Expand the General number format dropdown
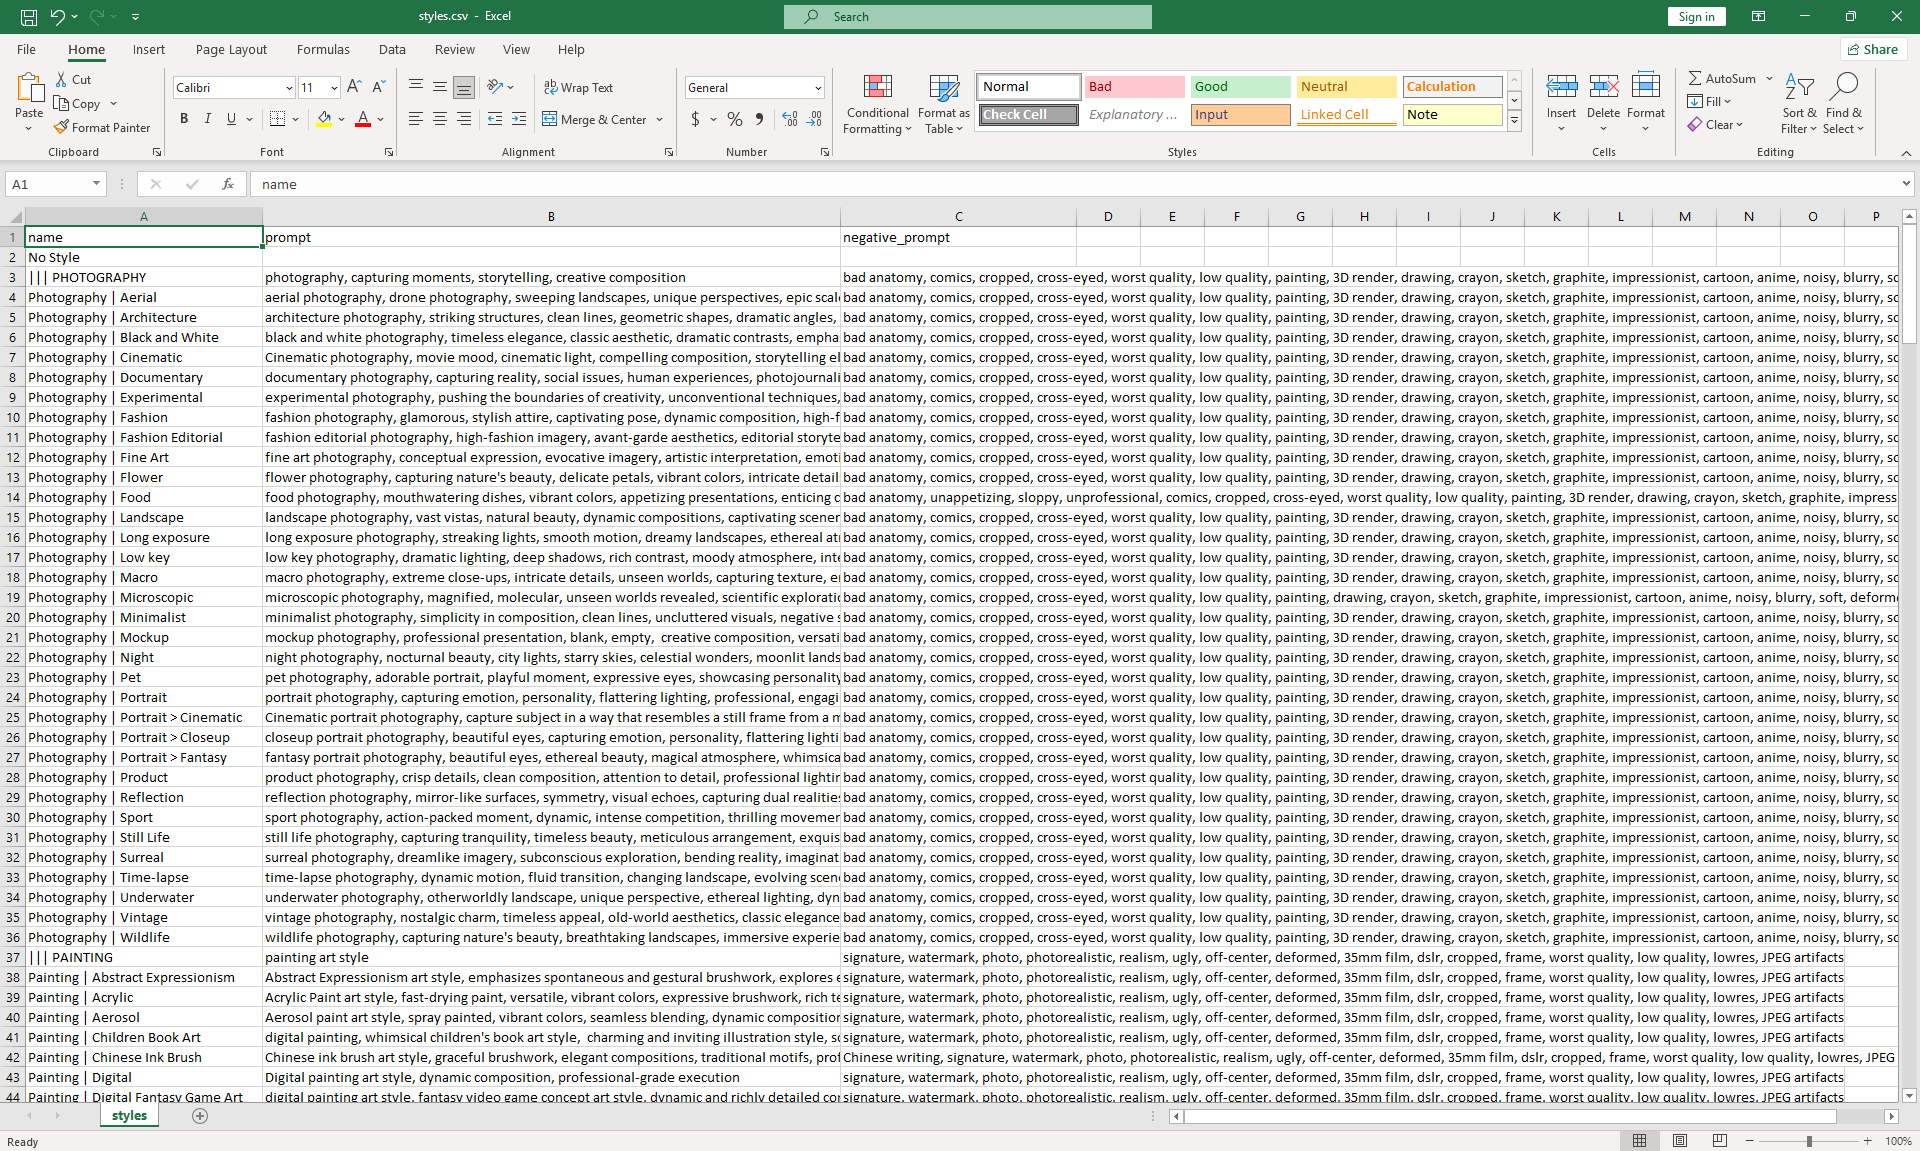 (x=818, y=88)
